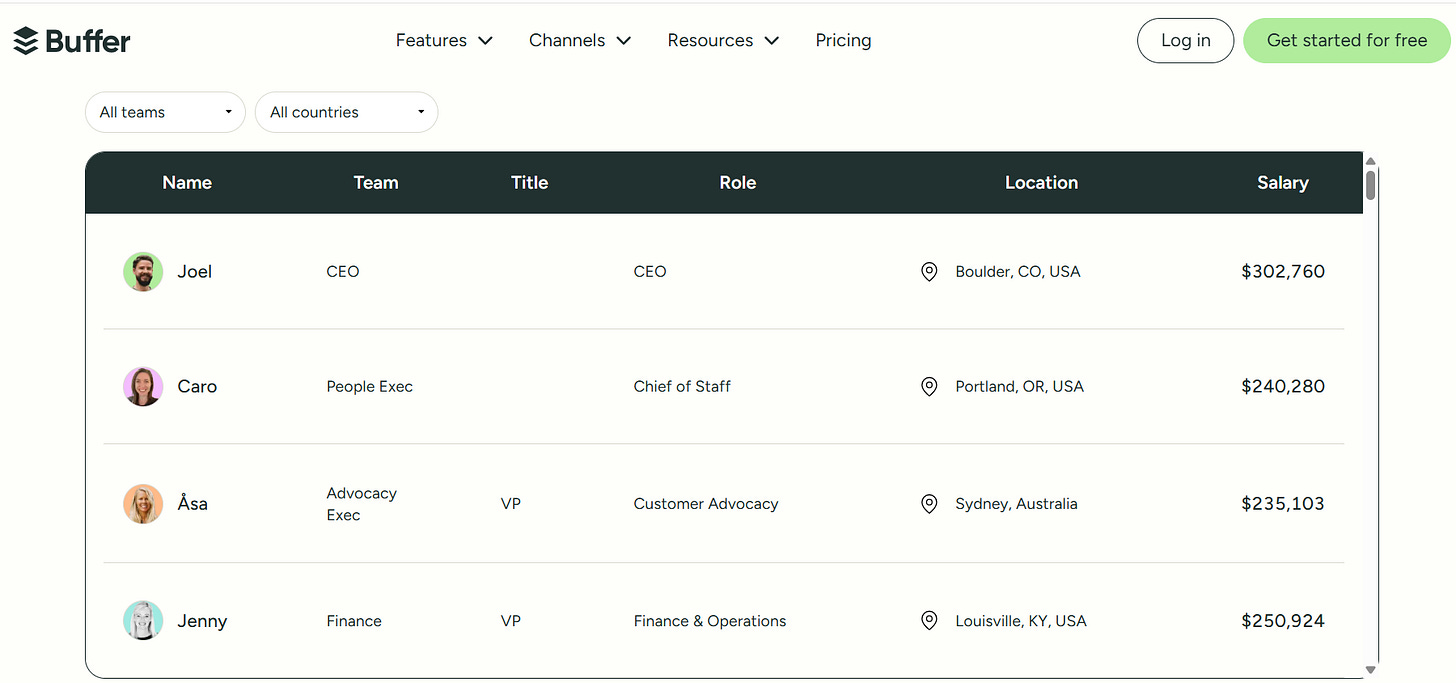
Task: Open the All countries dropdown
Action: click(x=346, y=112)
